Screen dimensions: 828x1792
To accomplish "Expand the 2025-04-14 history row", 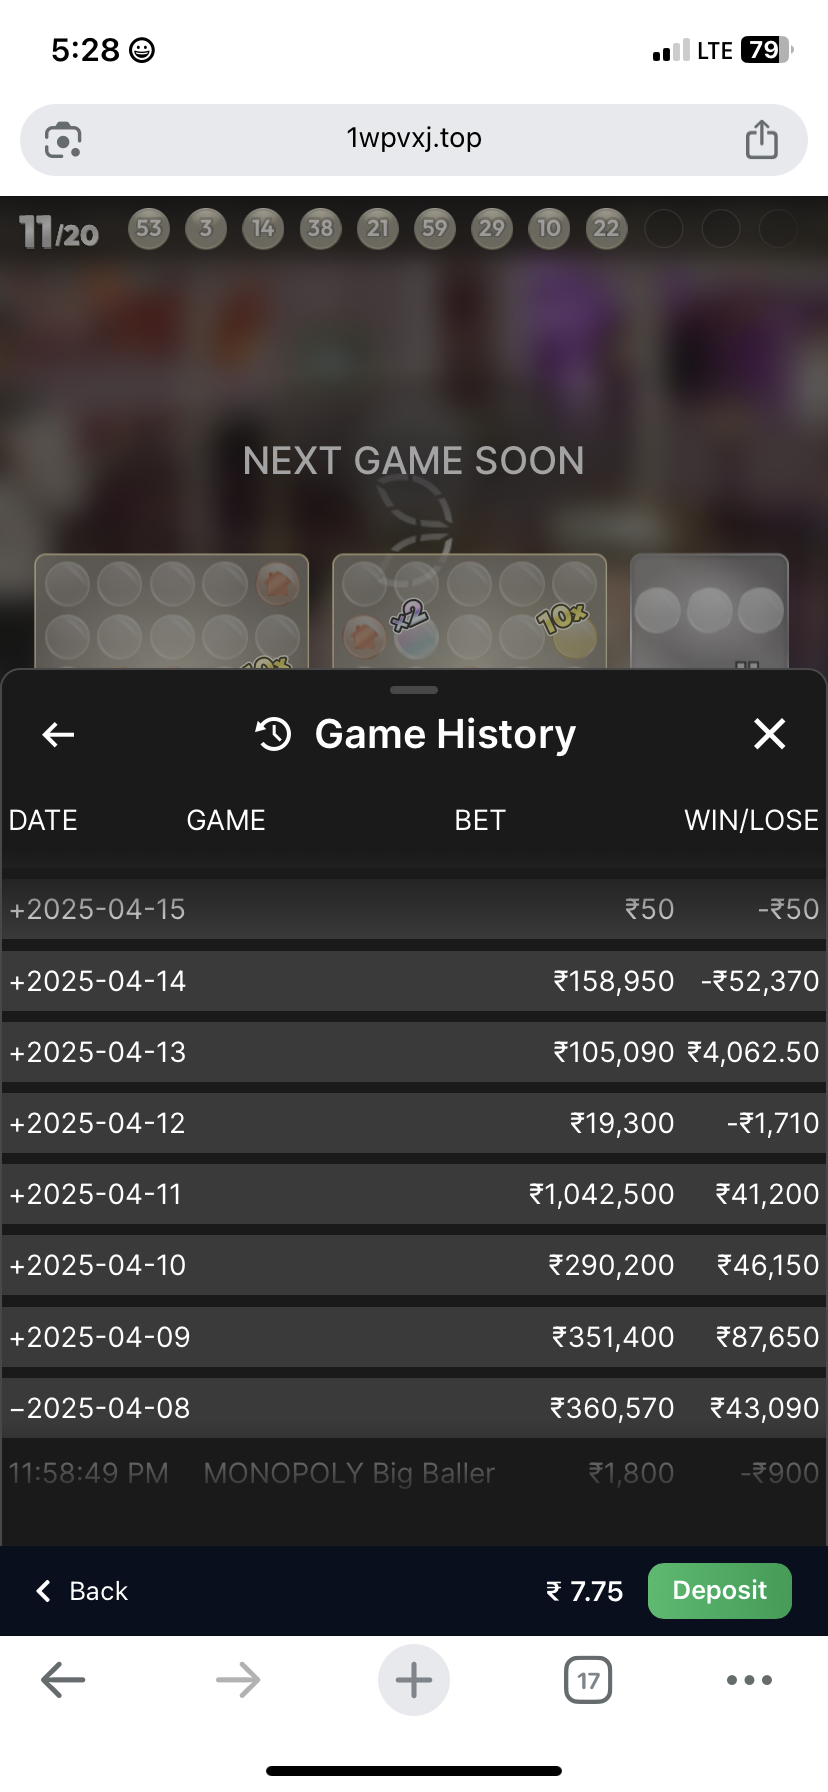I will tap(98, 981).
